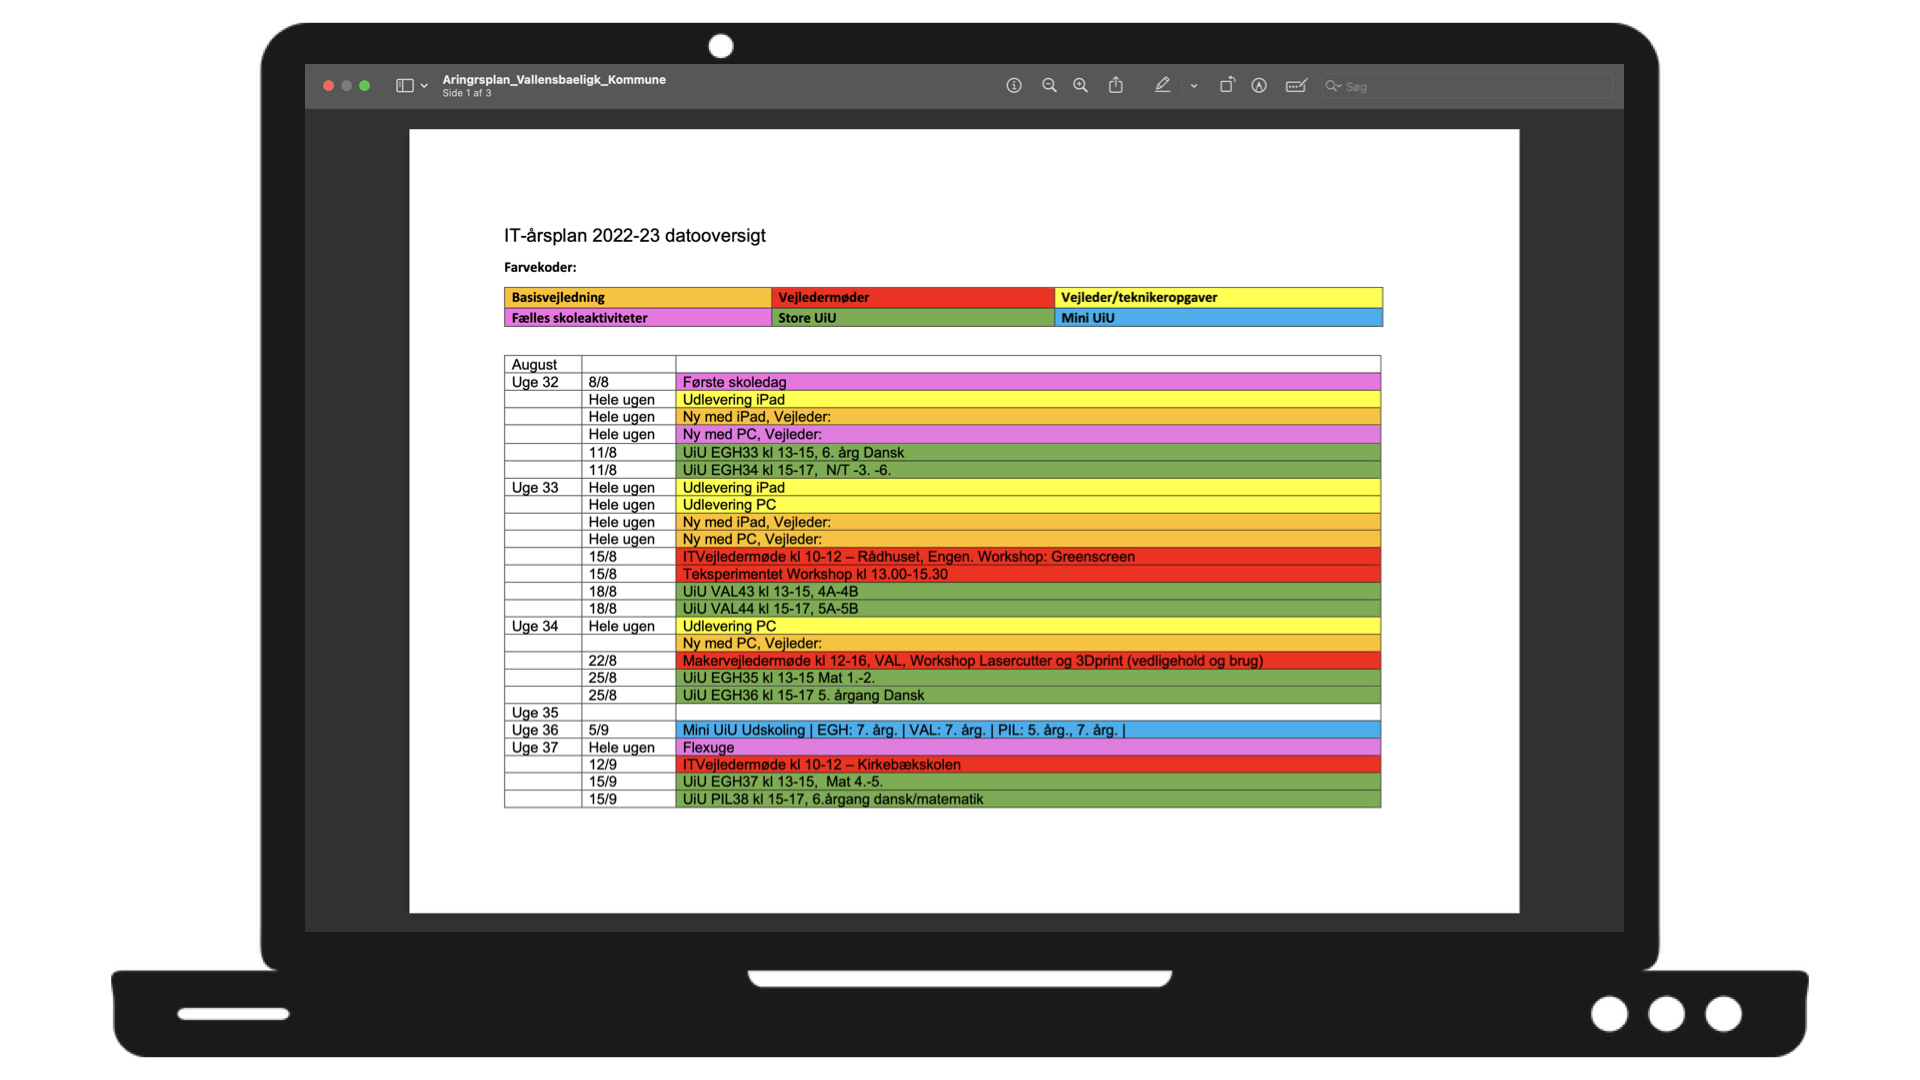Click the Store UiU green legend cell
The height and width of the screenshot is (1080, 1920).
click(913, 317)
